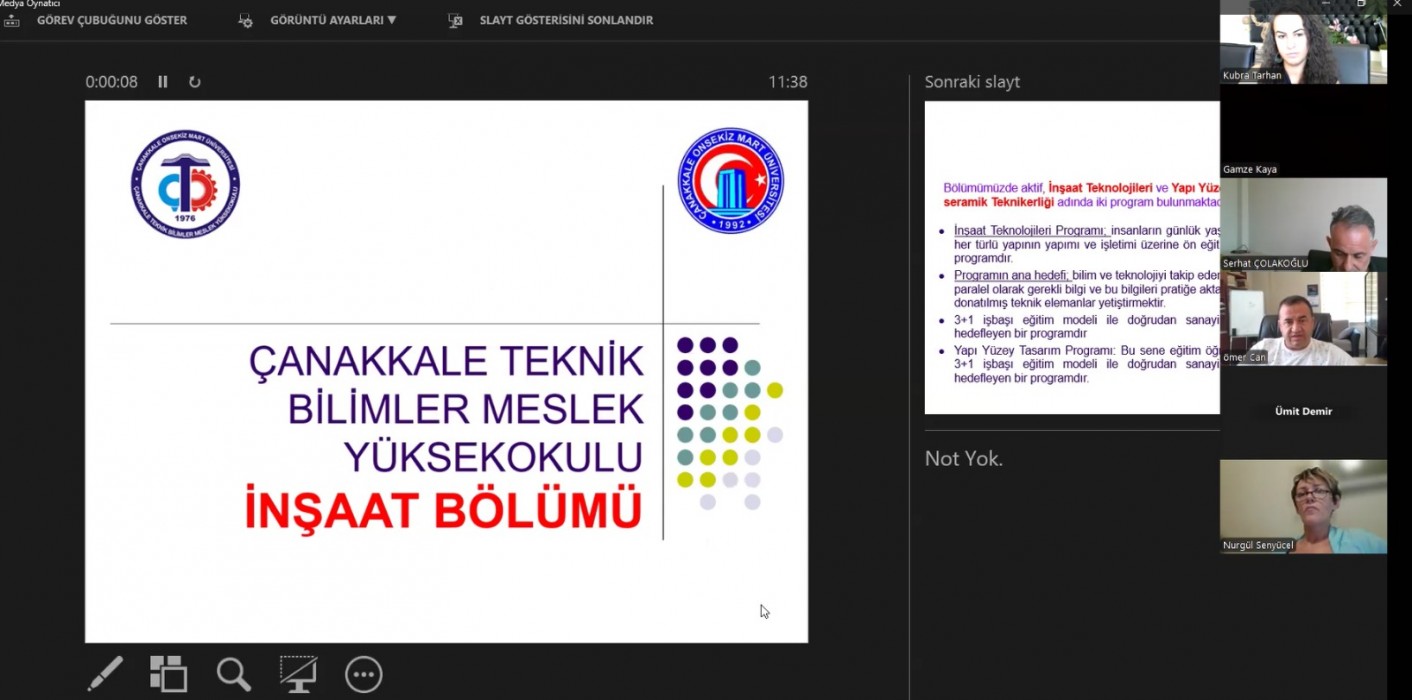
Task: Open the see all slides grid
Action: [x=168, y=674]
